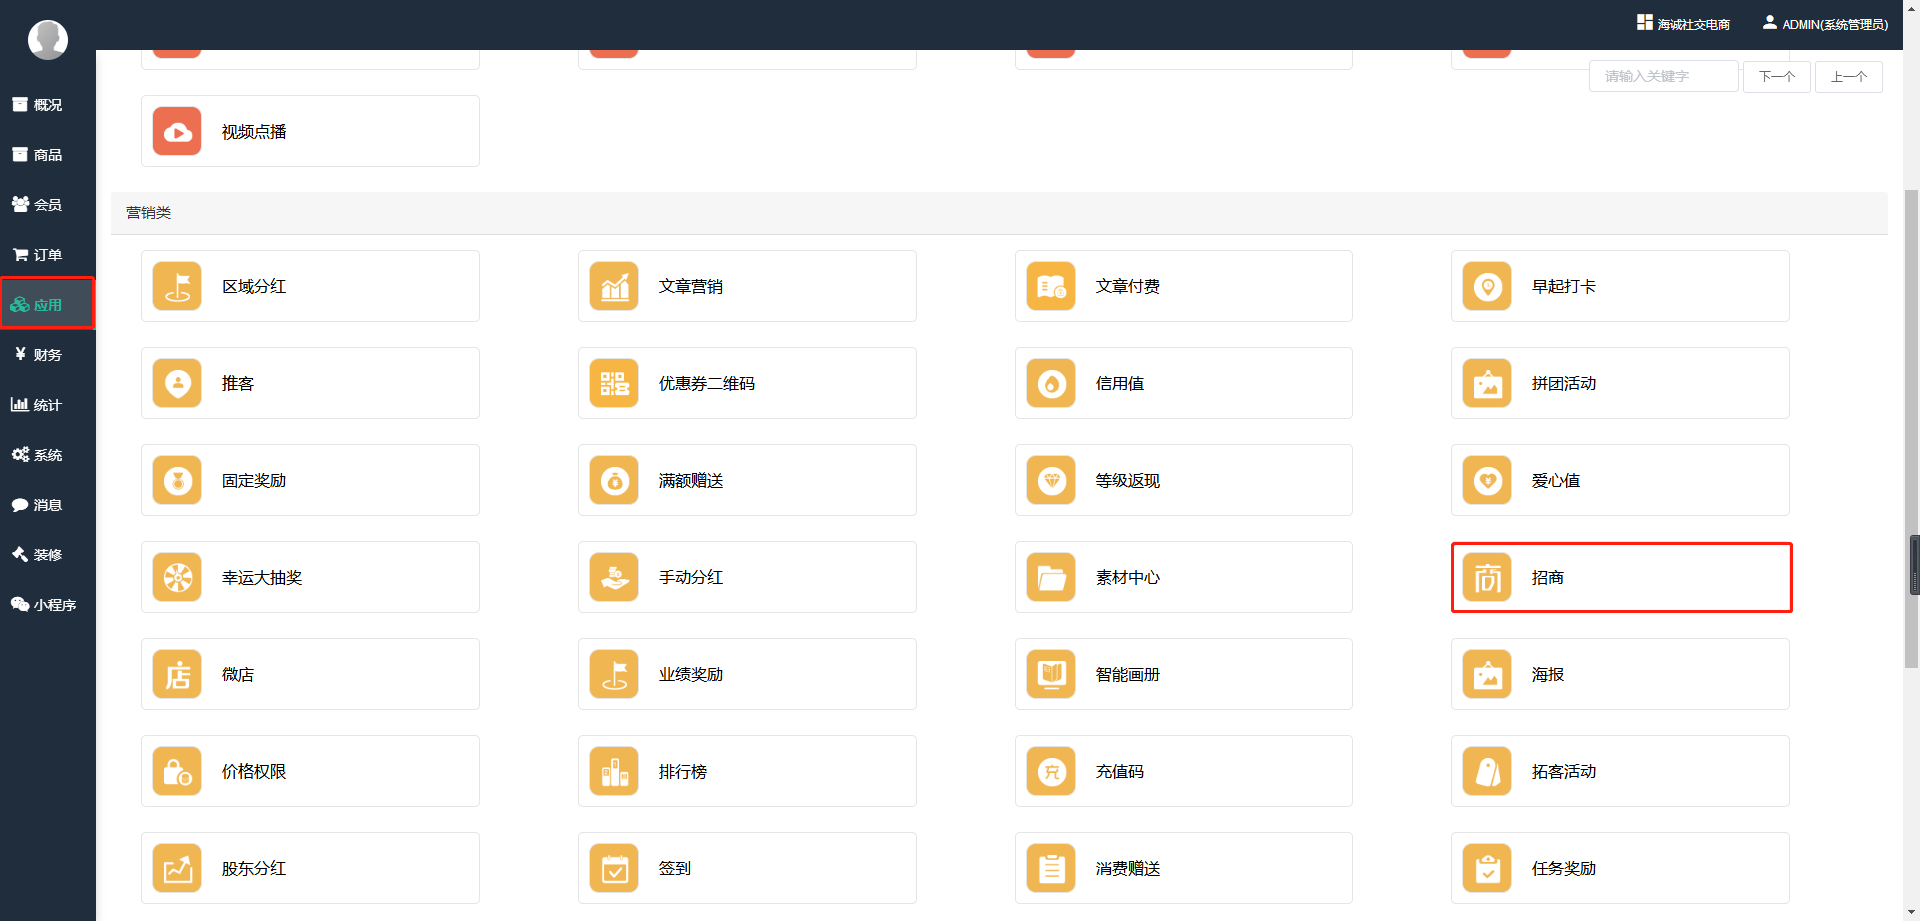Focus the 请输入关键字 search field
1920x921 pixels.
pos(1664,77)
